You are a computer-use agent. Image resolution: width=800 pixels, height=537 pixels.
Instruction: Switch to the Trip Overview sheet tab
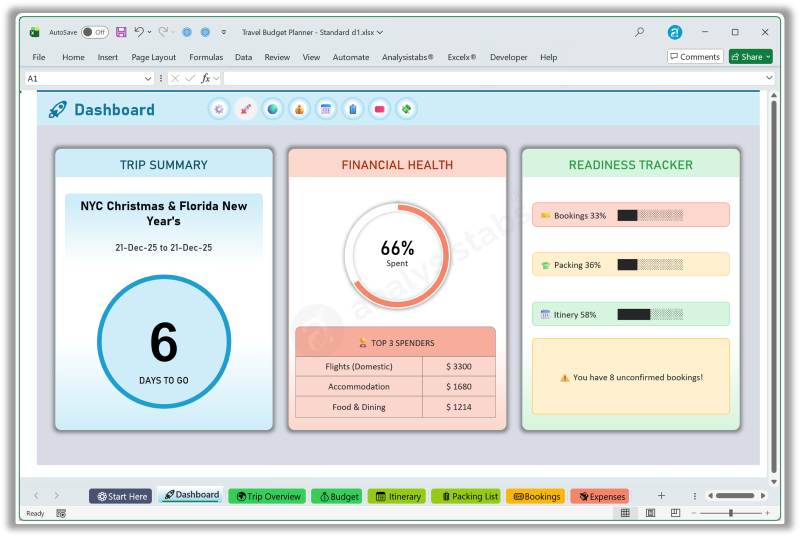pyautogui.click(x=267, y=496)
